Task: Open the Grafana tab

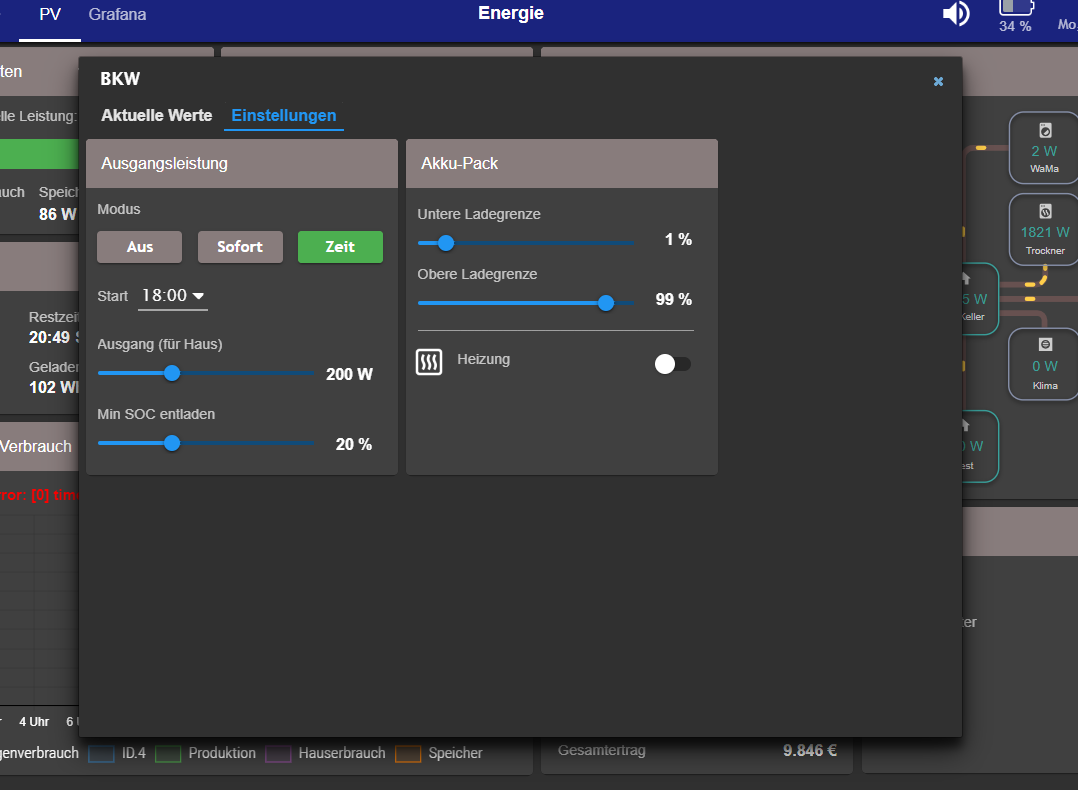Action: coord(117,15)
